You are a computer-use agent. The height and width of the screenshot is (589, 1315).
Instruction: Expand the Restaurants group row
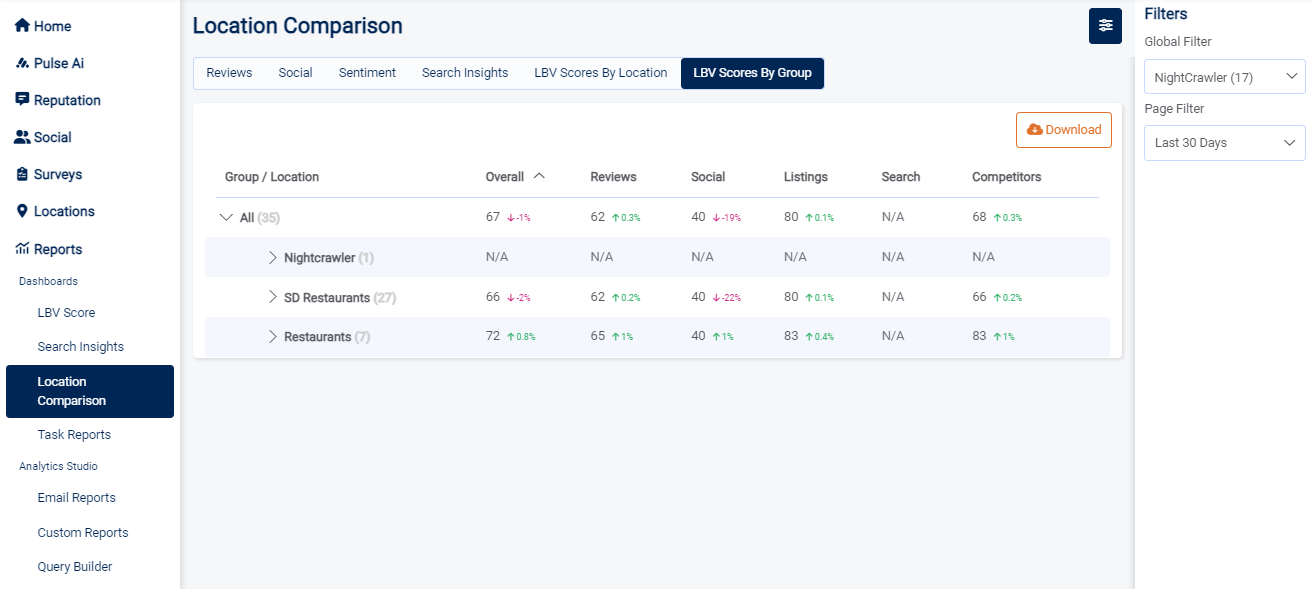click(x=272, y=337)
